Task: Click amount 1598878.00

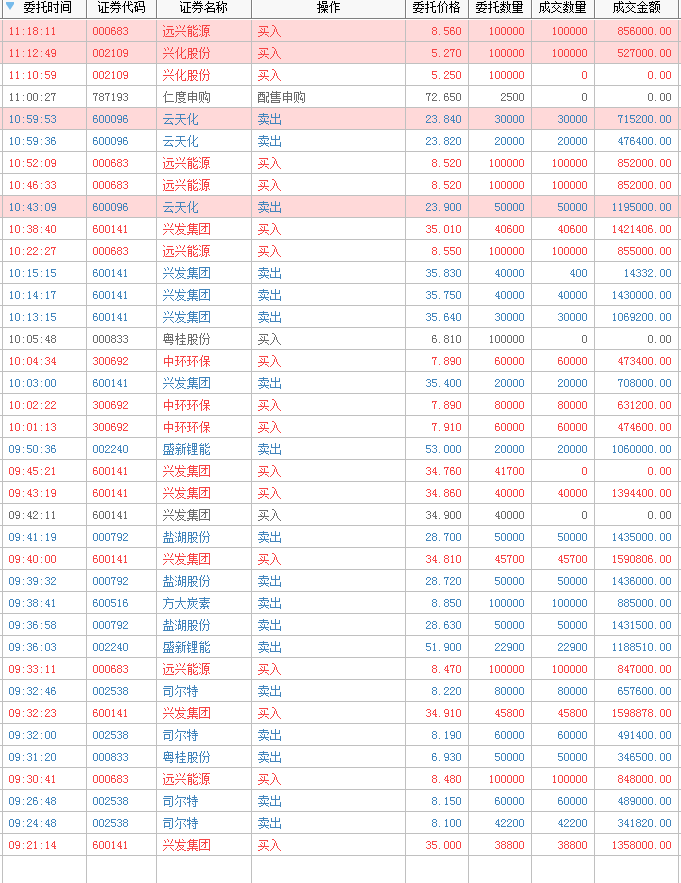Action: (642, 712)
